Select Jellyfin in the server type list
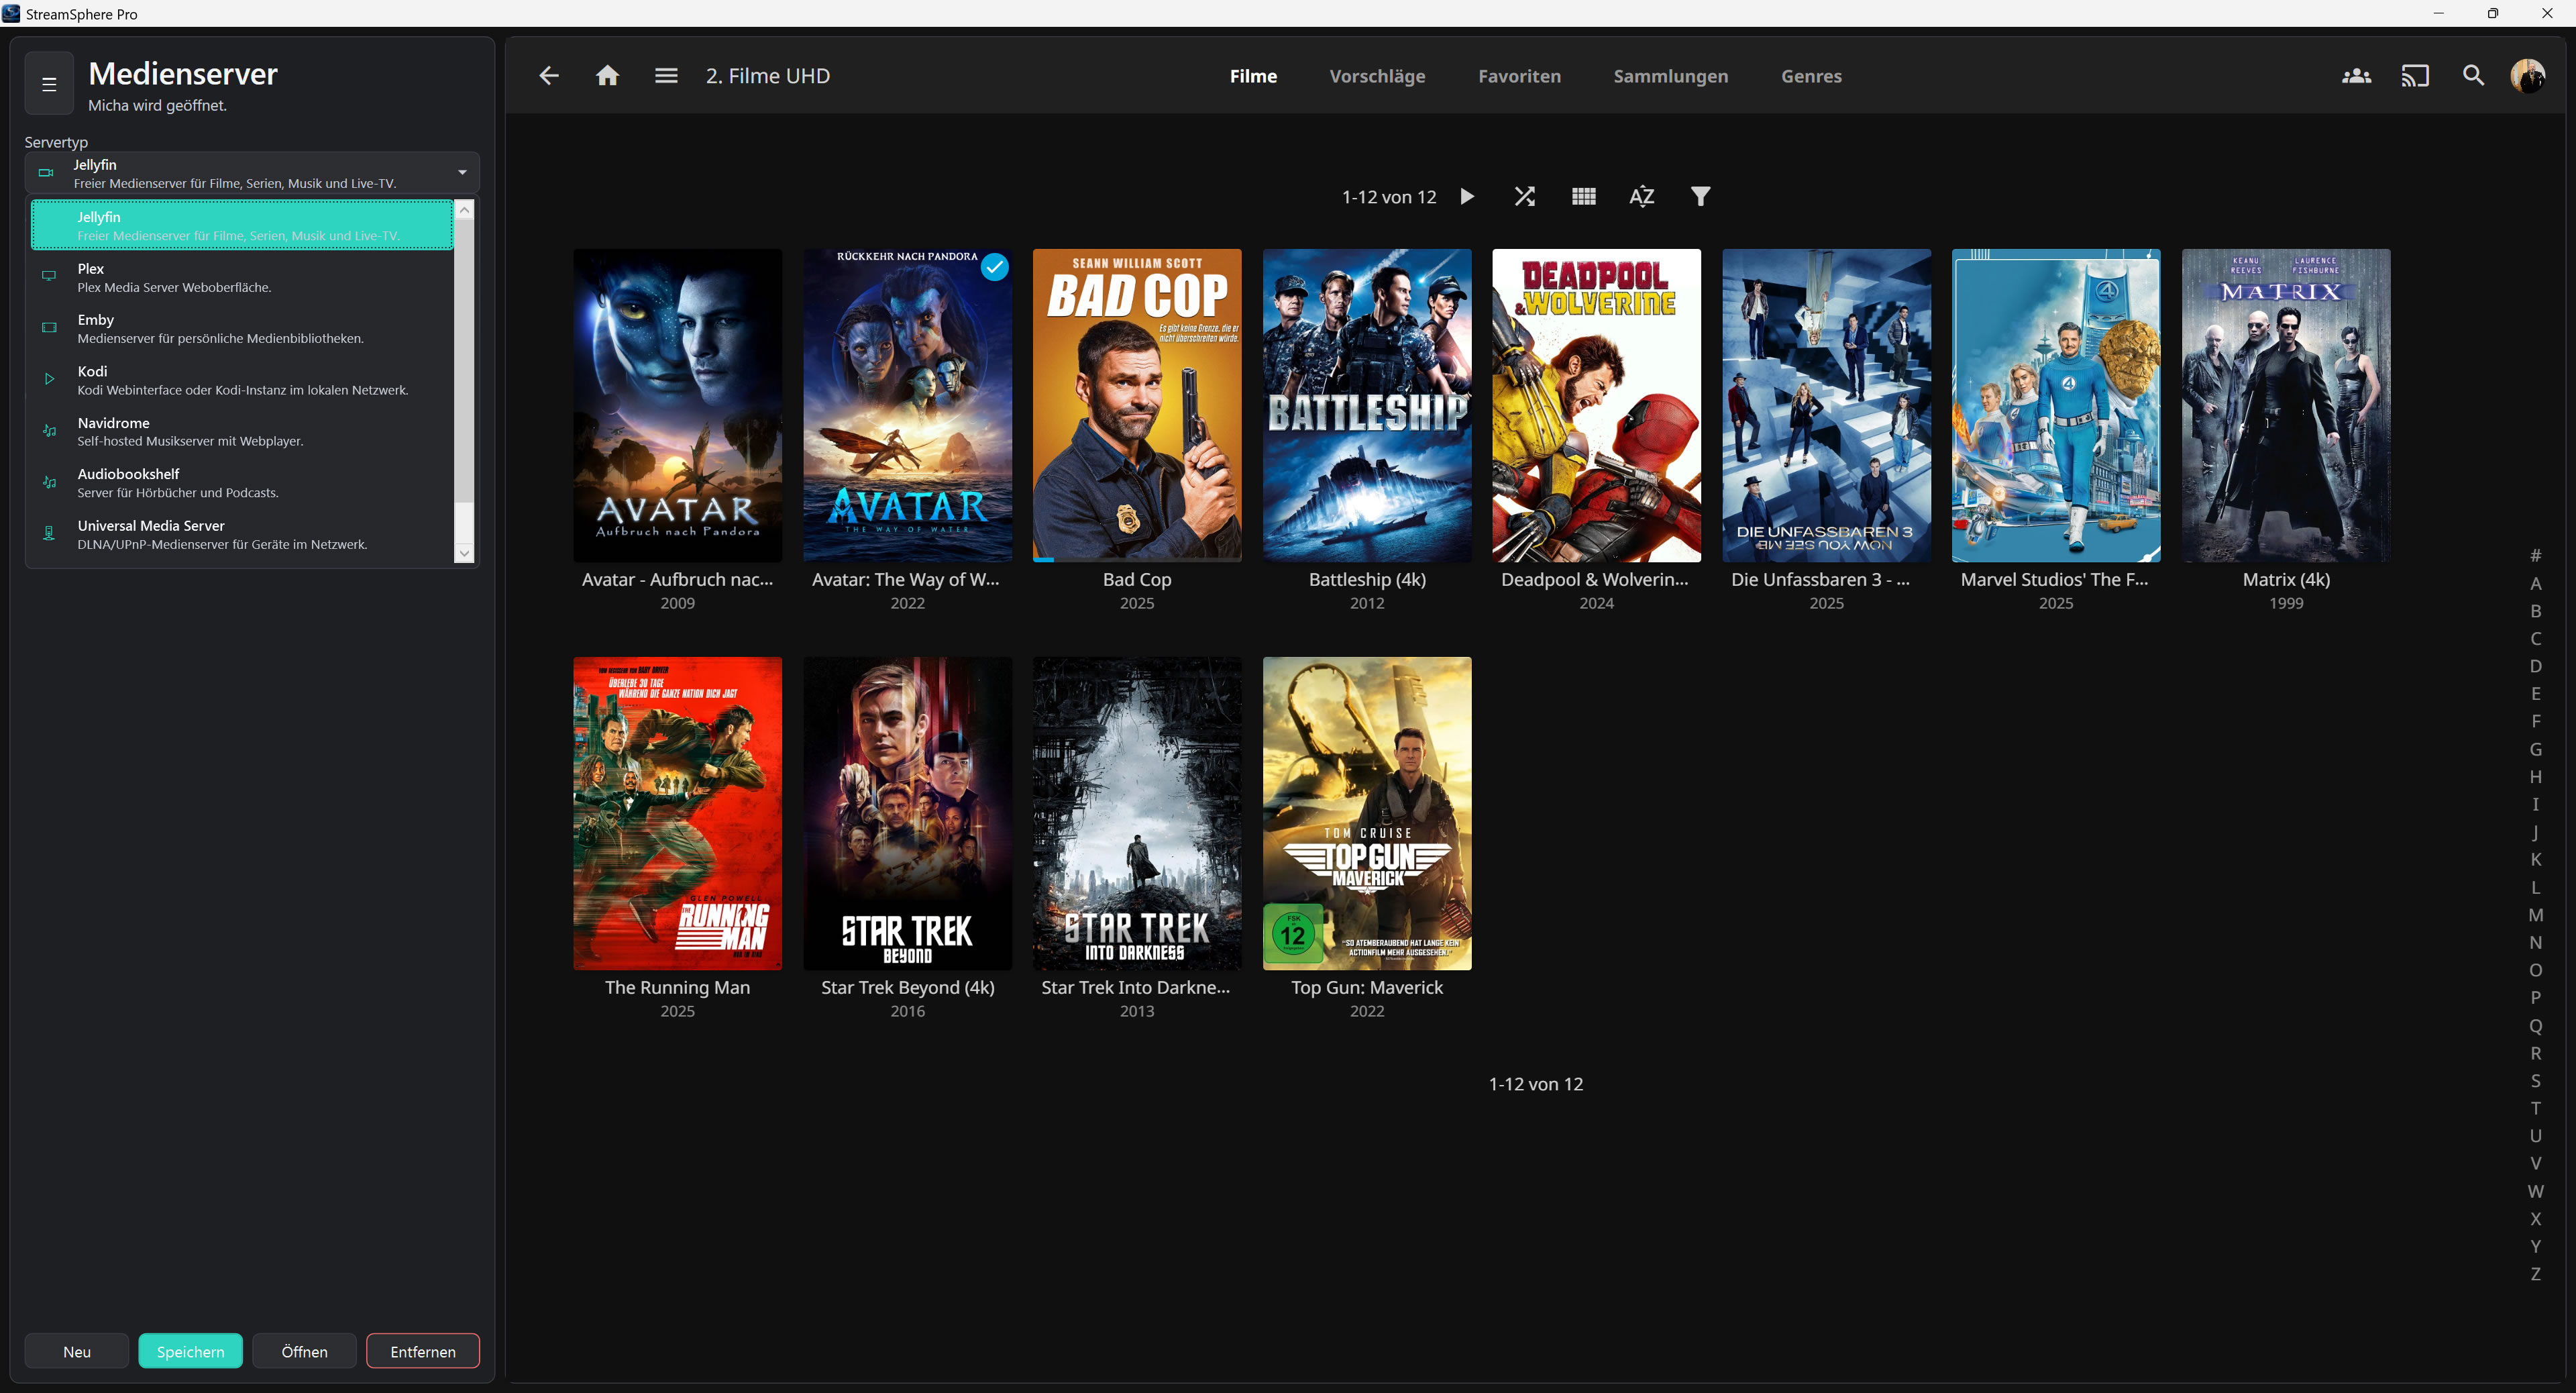 point(242,225)
